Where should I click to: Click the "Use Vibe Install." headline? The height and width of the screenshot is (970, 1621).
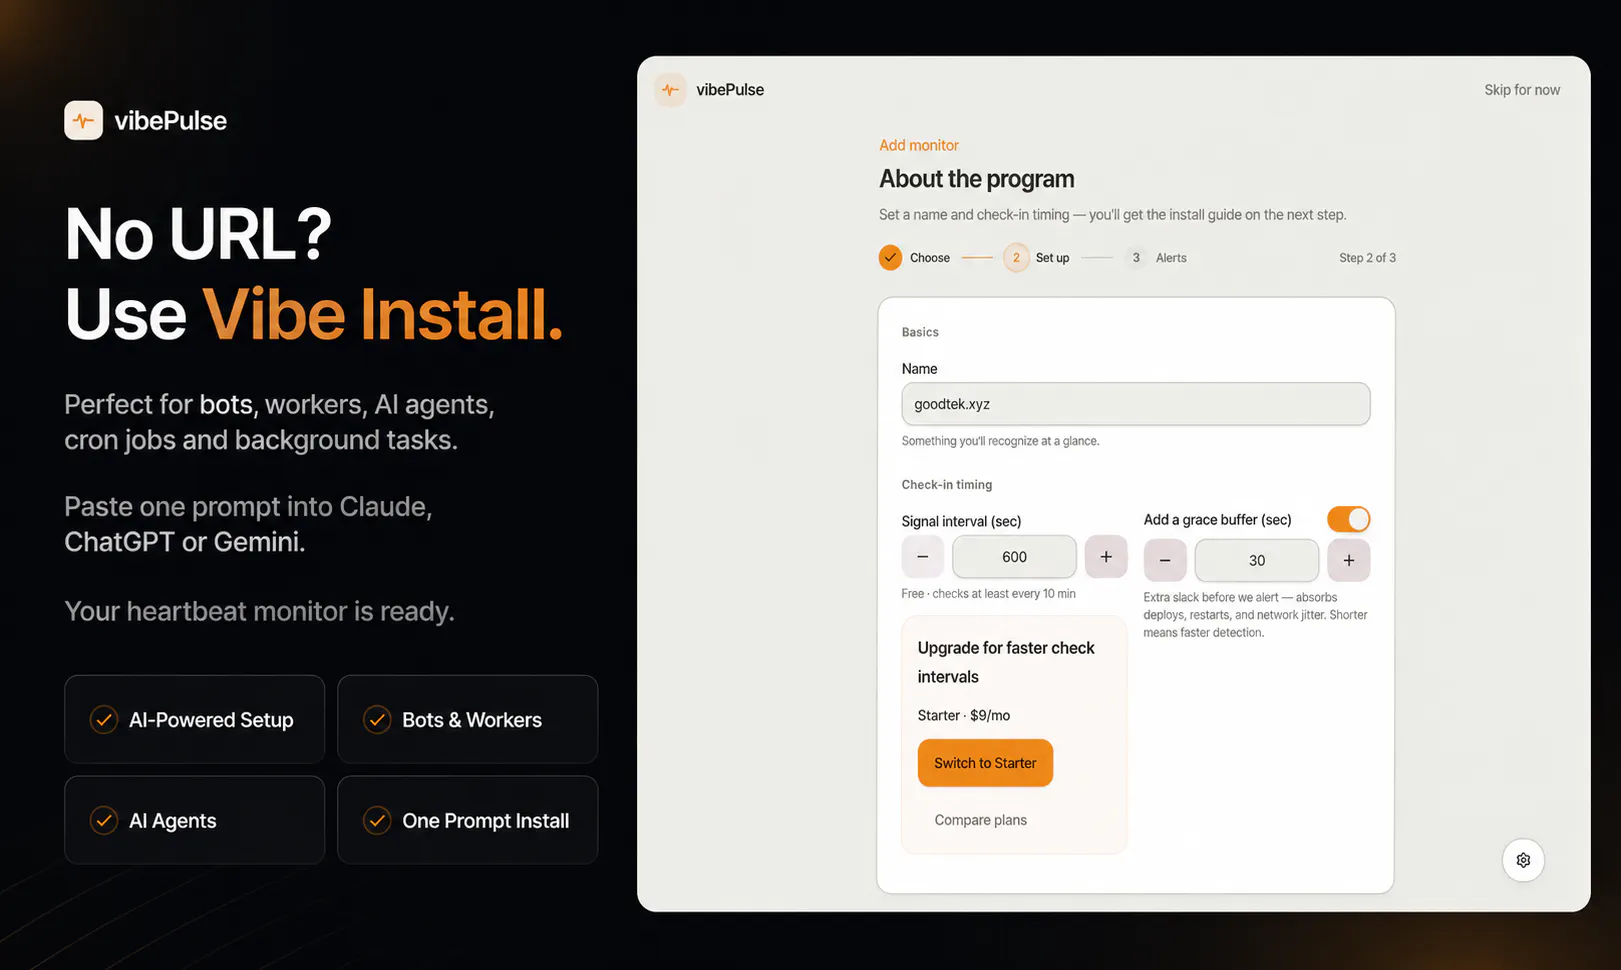[314, 314]
